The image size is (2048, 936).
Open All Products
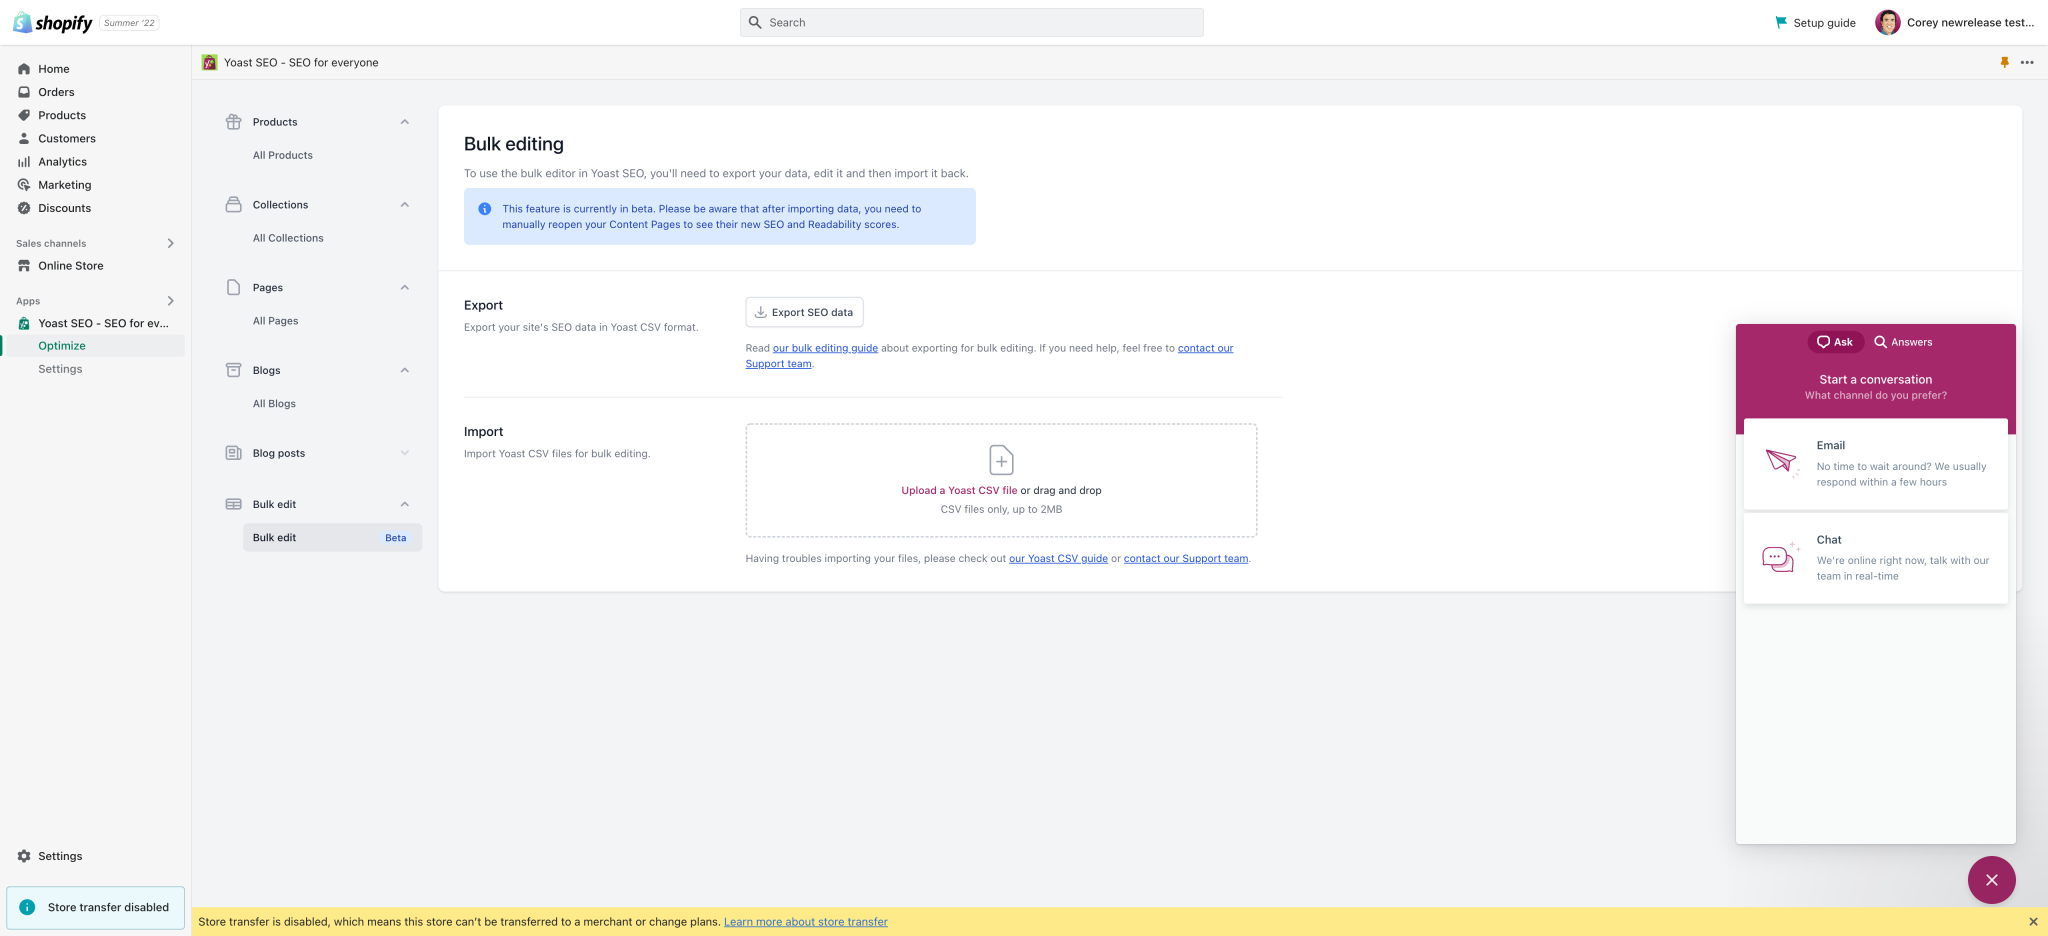click(283, 155)
